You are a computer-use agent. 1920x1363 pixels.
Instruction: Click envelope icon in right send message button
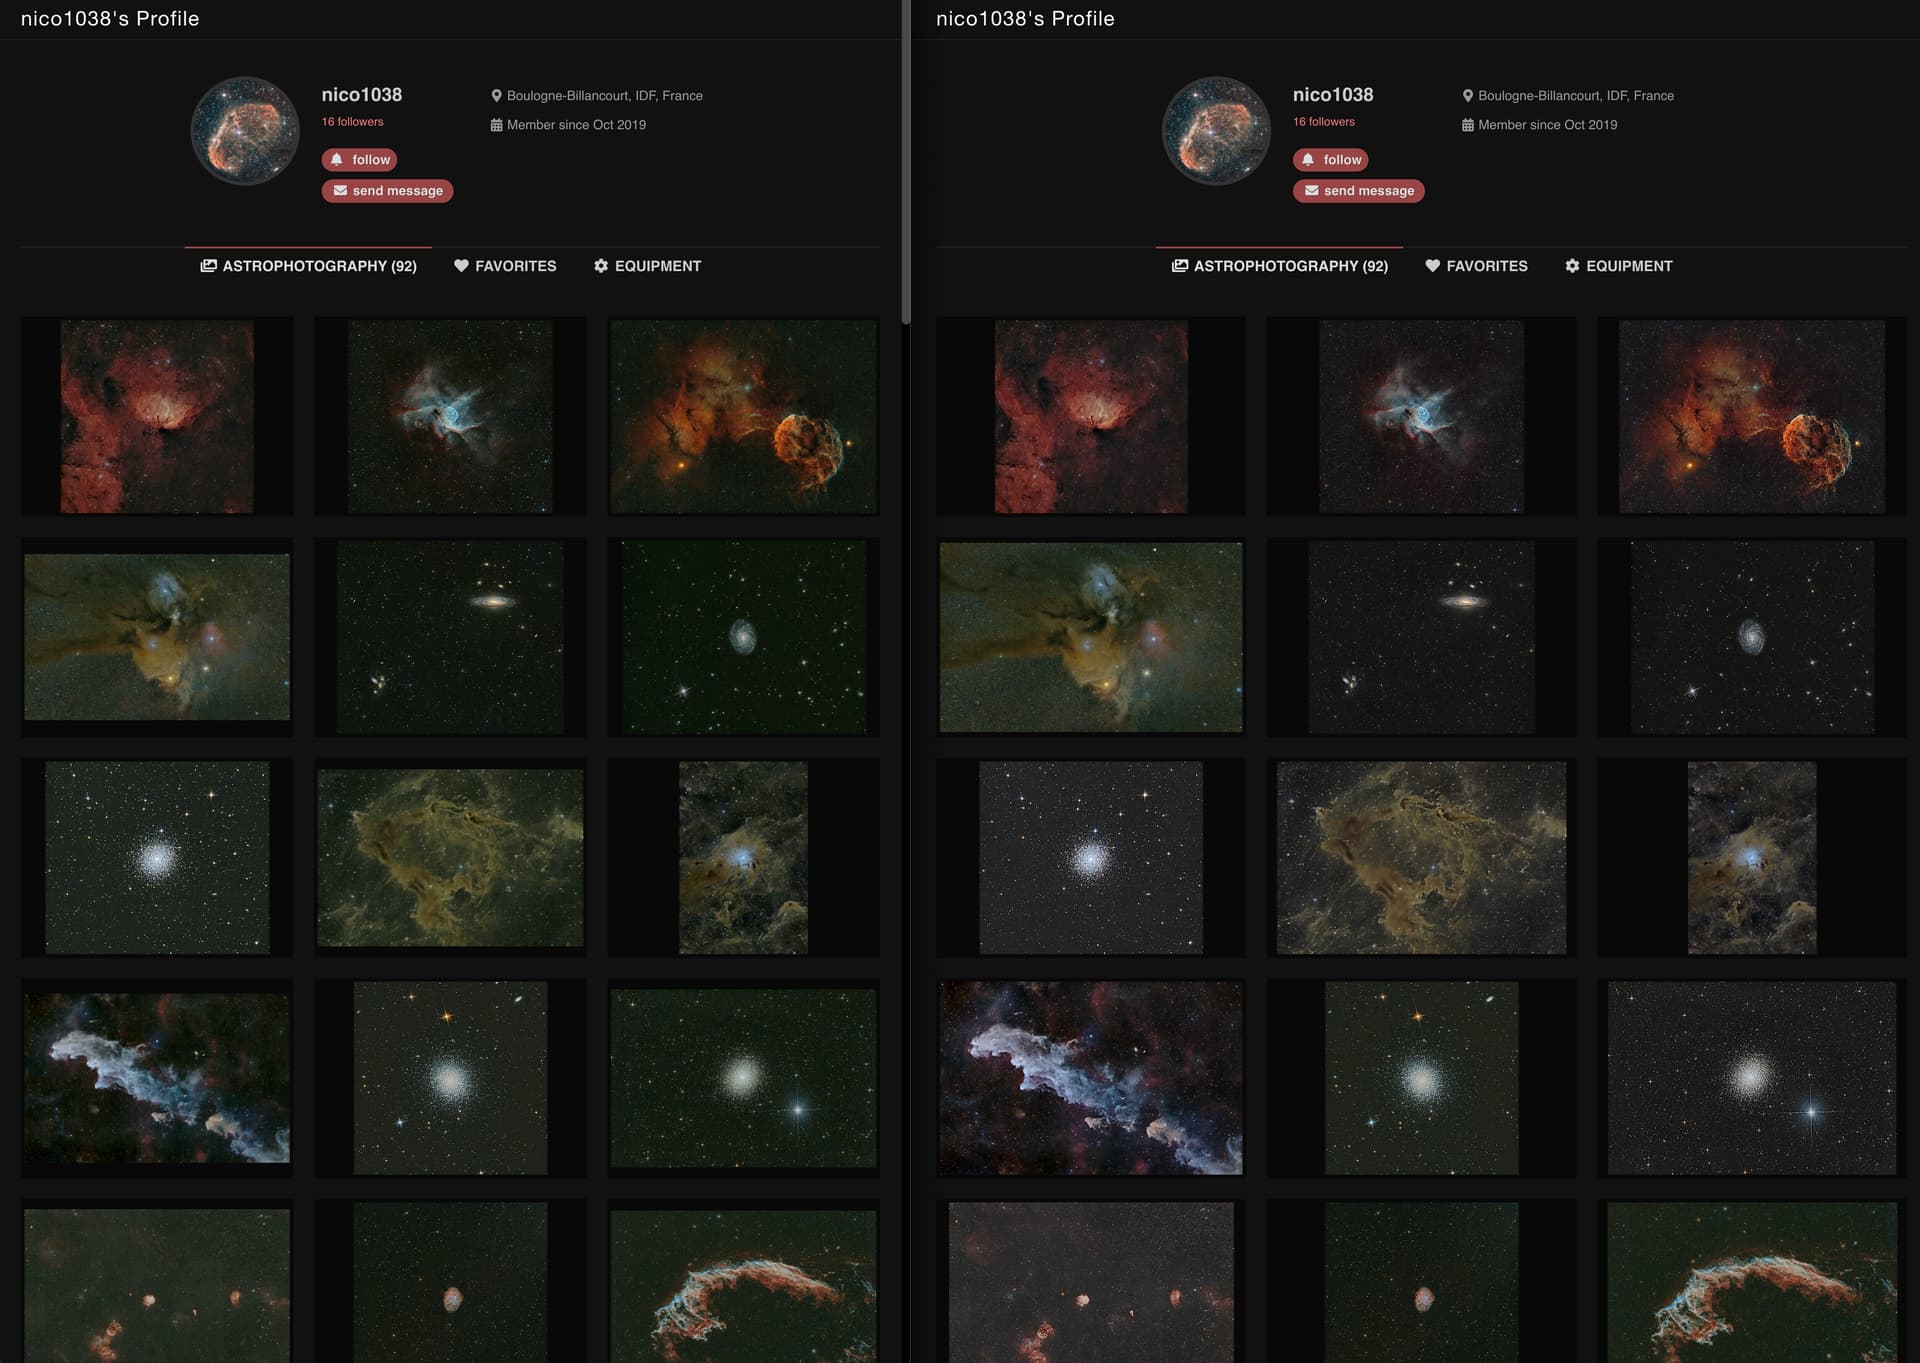click(x=1312, y=191)
